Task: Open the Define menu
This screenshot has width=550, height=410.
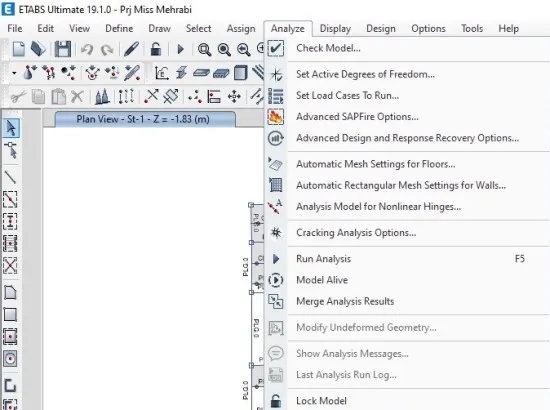Action: 119,28
